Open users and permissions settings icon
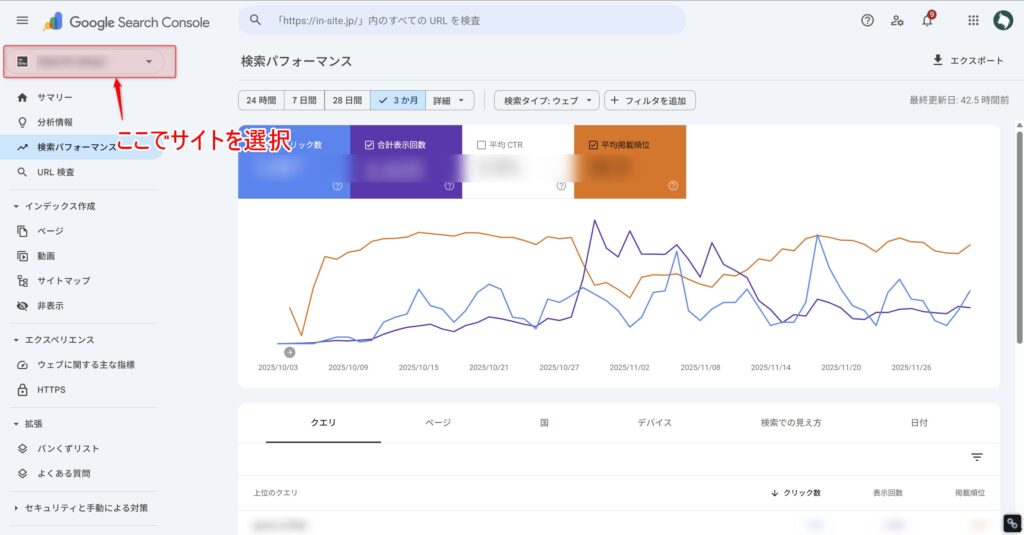1024x535 pixels. click(897, 20)
